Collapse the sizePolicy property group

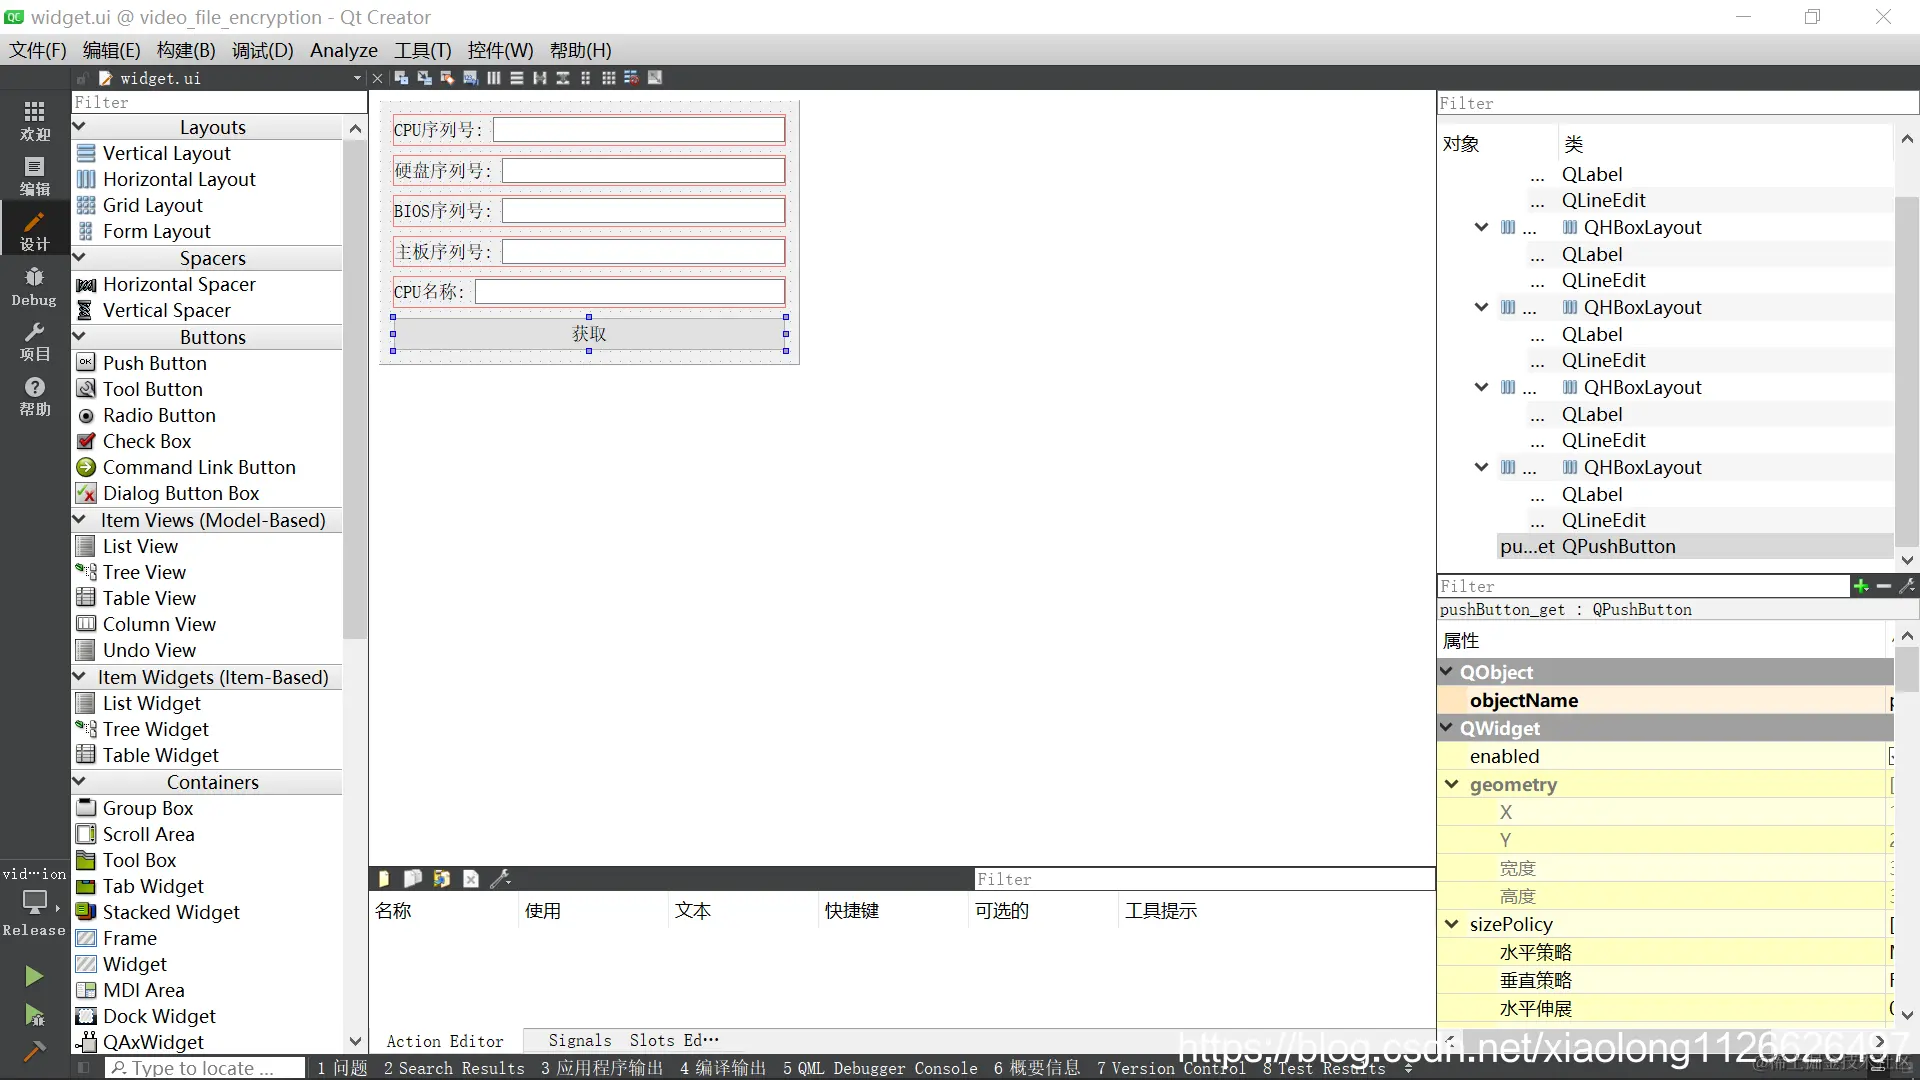[x=1452, y=925]
